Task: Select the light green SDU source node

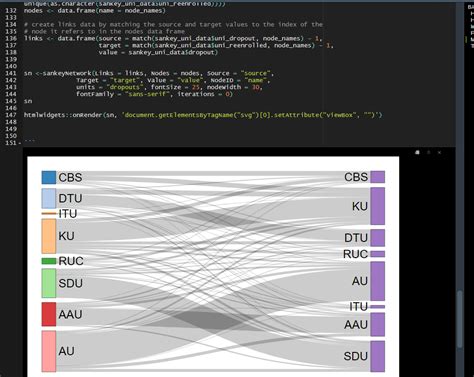Action: 49,283
